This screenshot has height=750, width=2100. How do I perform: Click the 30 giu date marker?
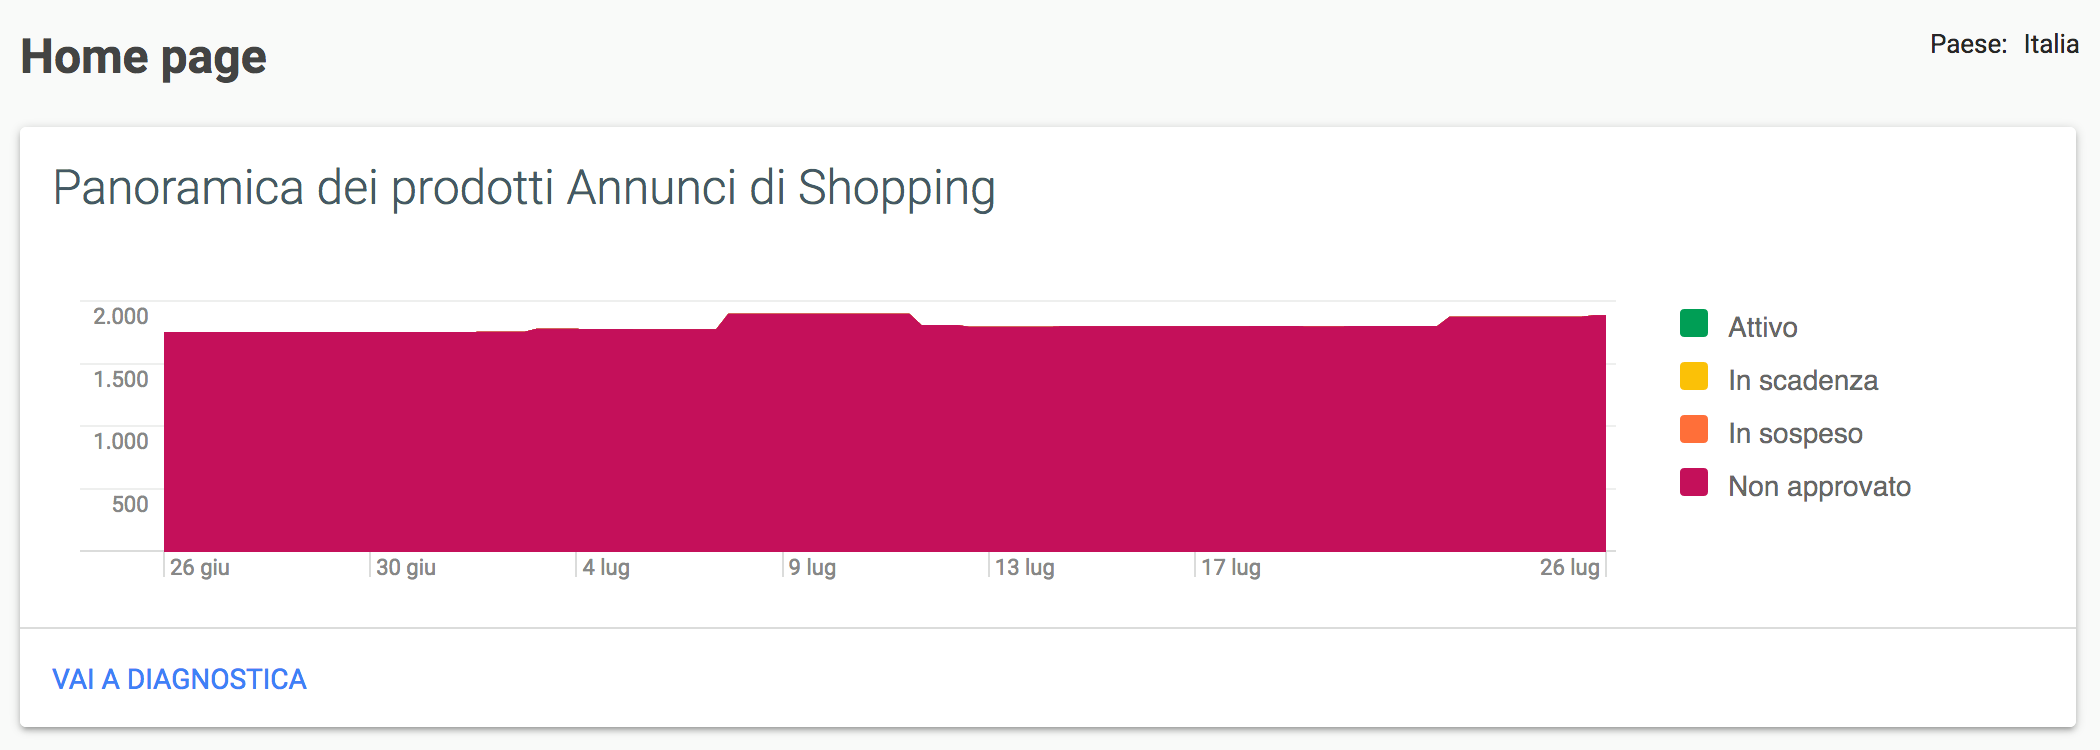coord(405,567)
